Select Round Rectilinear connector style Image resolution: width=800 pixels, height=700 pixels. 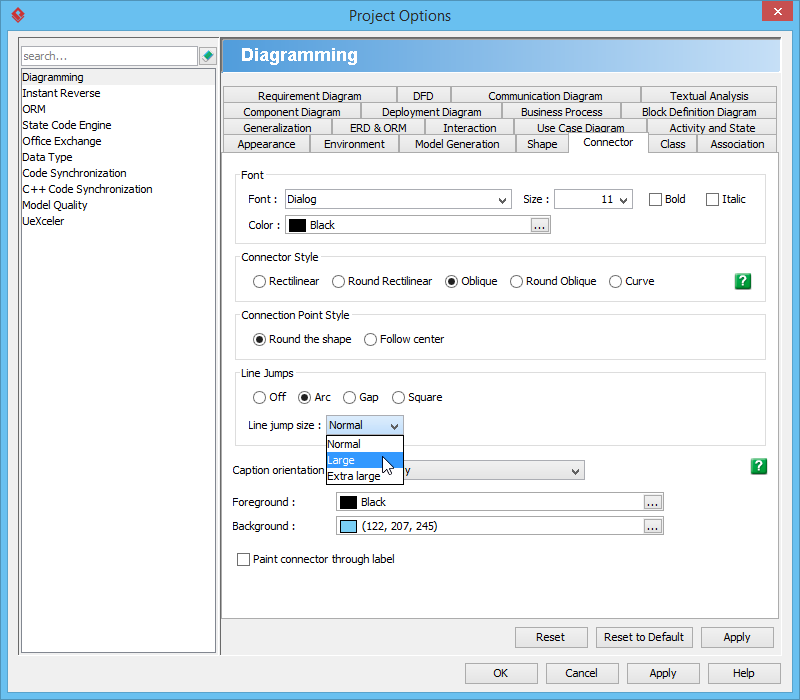[338, 282]
